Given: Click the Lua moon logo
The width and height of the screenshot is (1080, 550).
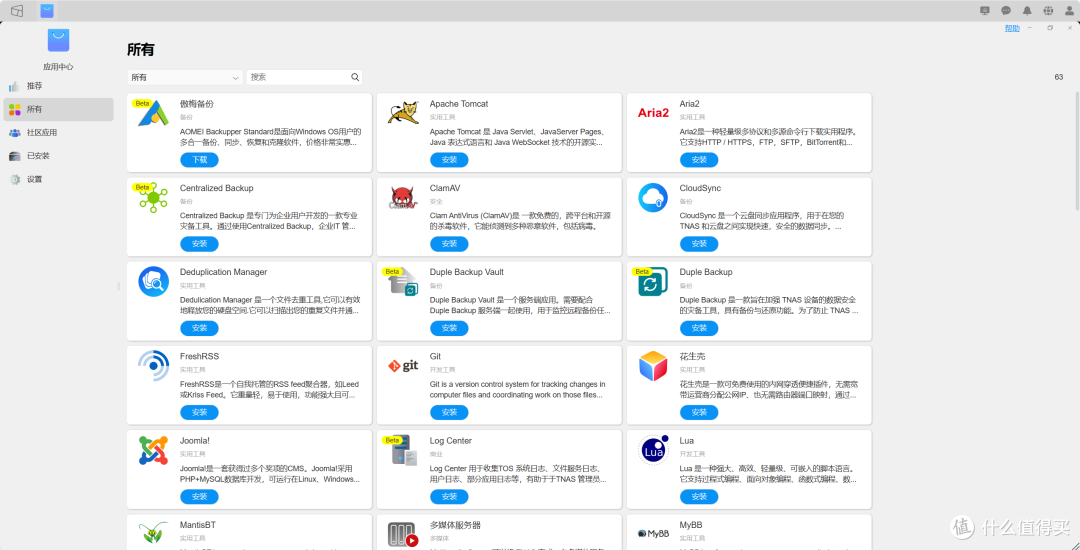Looking at the screenshot, I should 653,450.
